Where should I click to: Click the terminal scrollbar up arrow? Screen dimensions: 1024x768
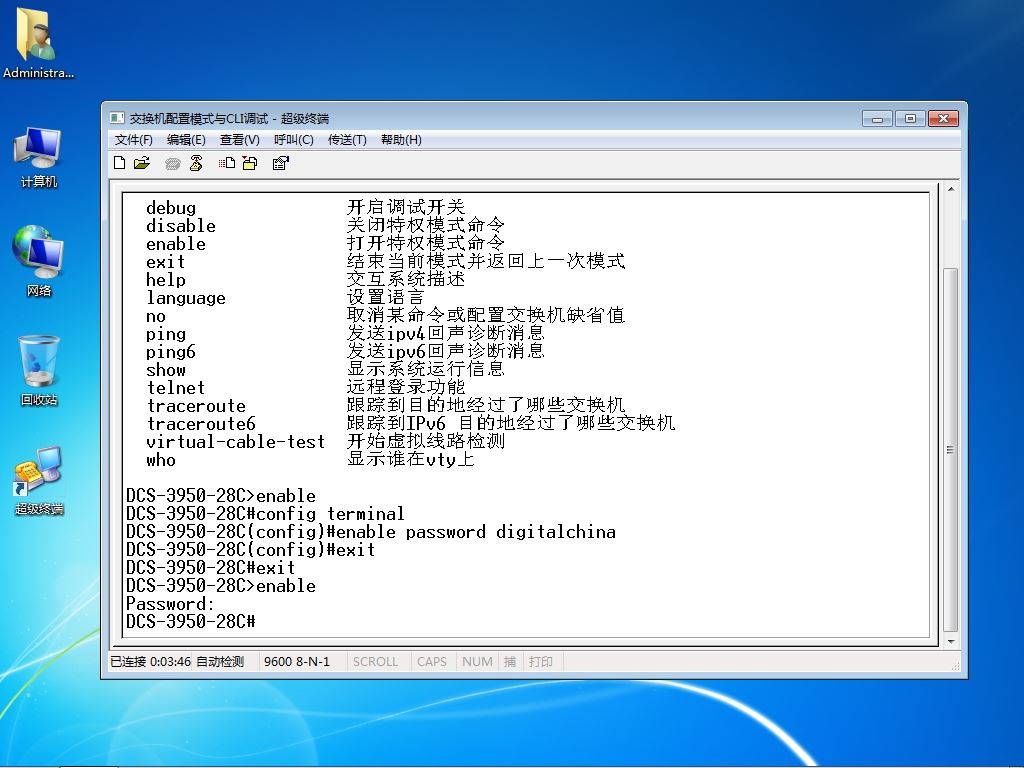(x=951, y=189)
